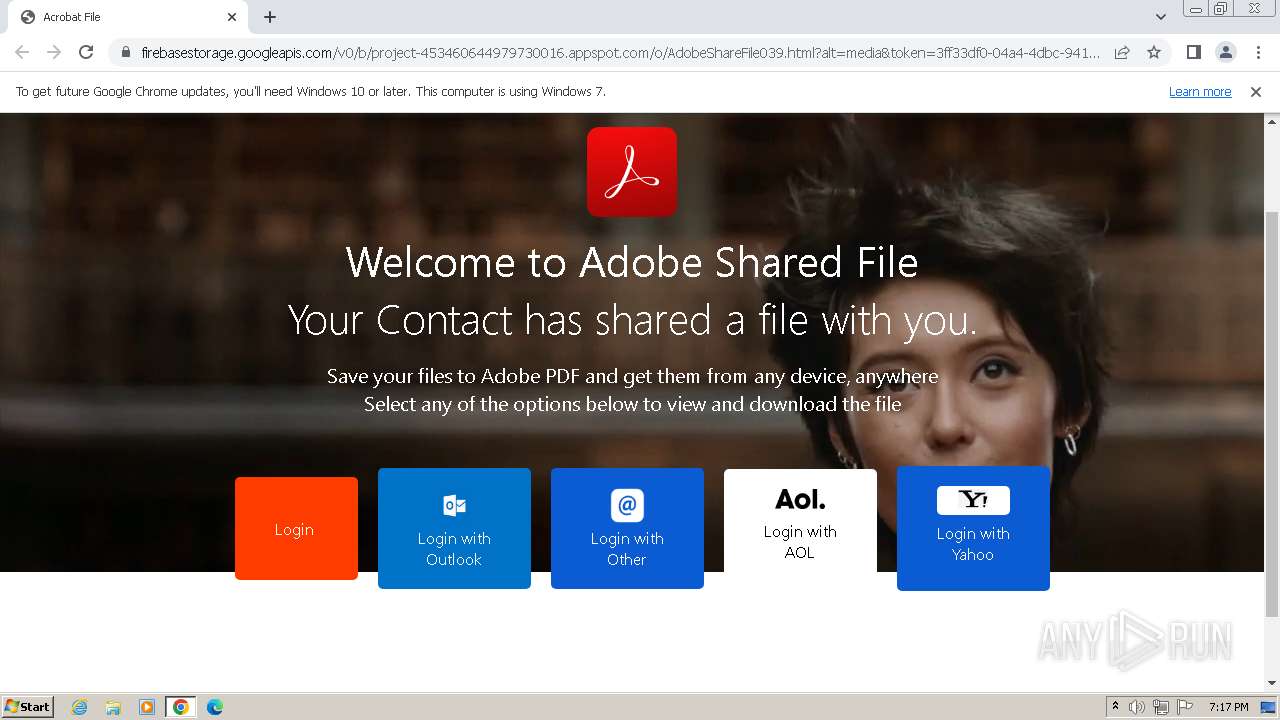This screenshot has width=1280, height=720.
Task: Click the orange Login tile
Action: point(296,528)
